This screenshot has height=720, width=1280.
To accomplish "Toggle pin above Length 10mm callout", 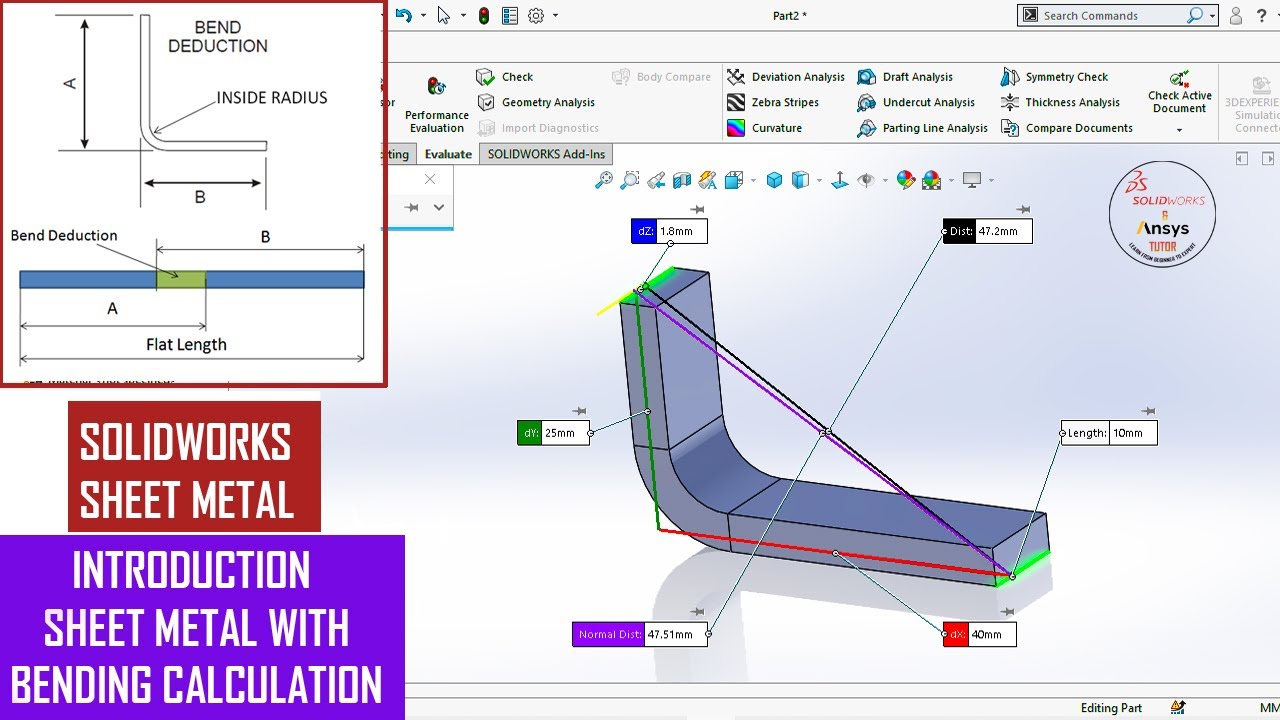I will [x=1148, y=411].
